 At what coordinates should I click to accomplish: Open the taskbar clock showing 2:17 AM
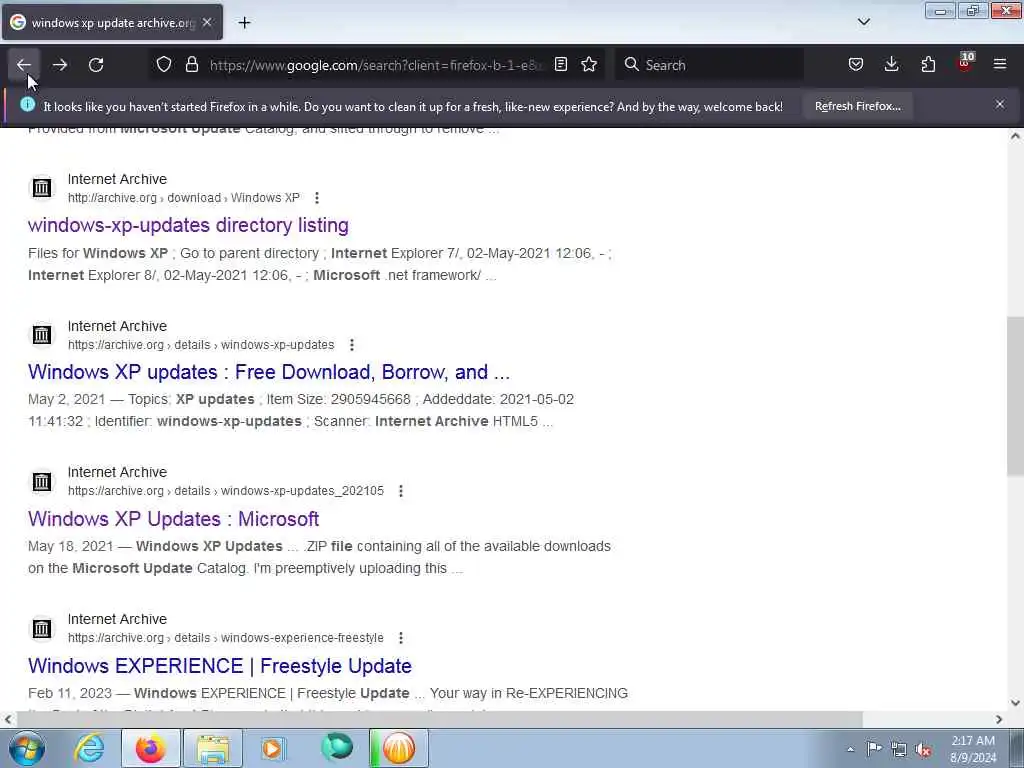click(973, 749)
